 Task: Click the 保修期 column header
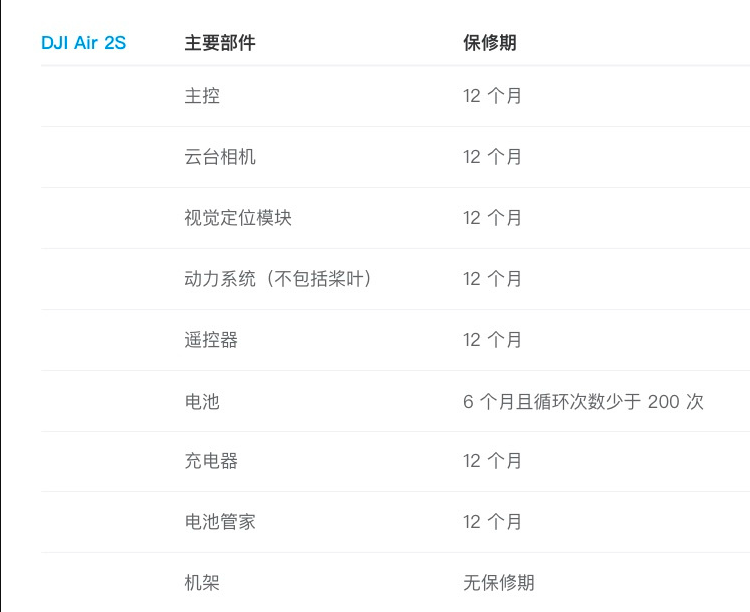click(490, 43)
